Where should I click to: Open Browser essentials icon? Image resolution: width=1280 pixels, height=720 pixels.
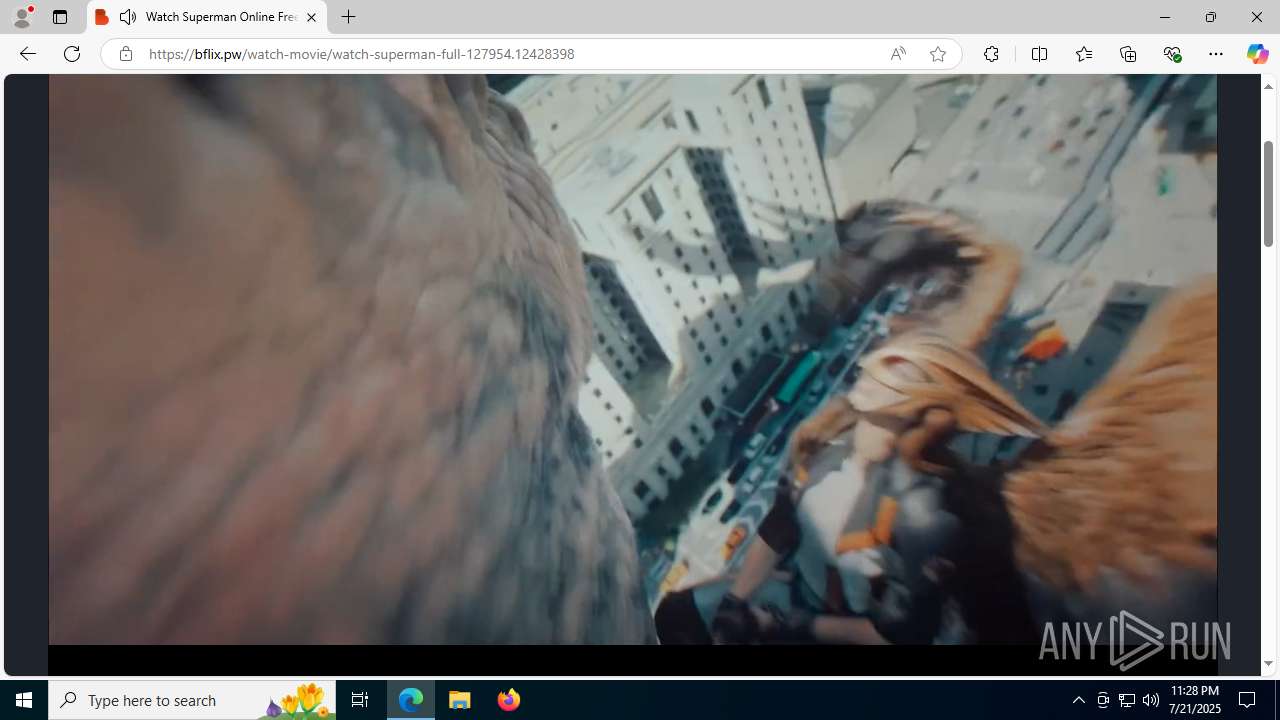(1172, 54)
